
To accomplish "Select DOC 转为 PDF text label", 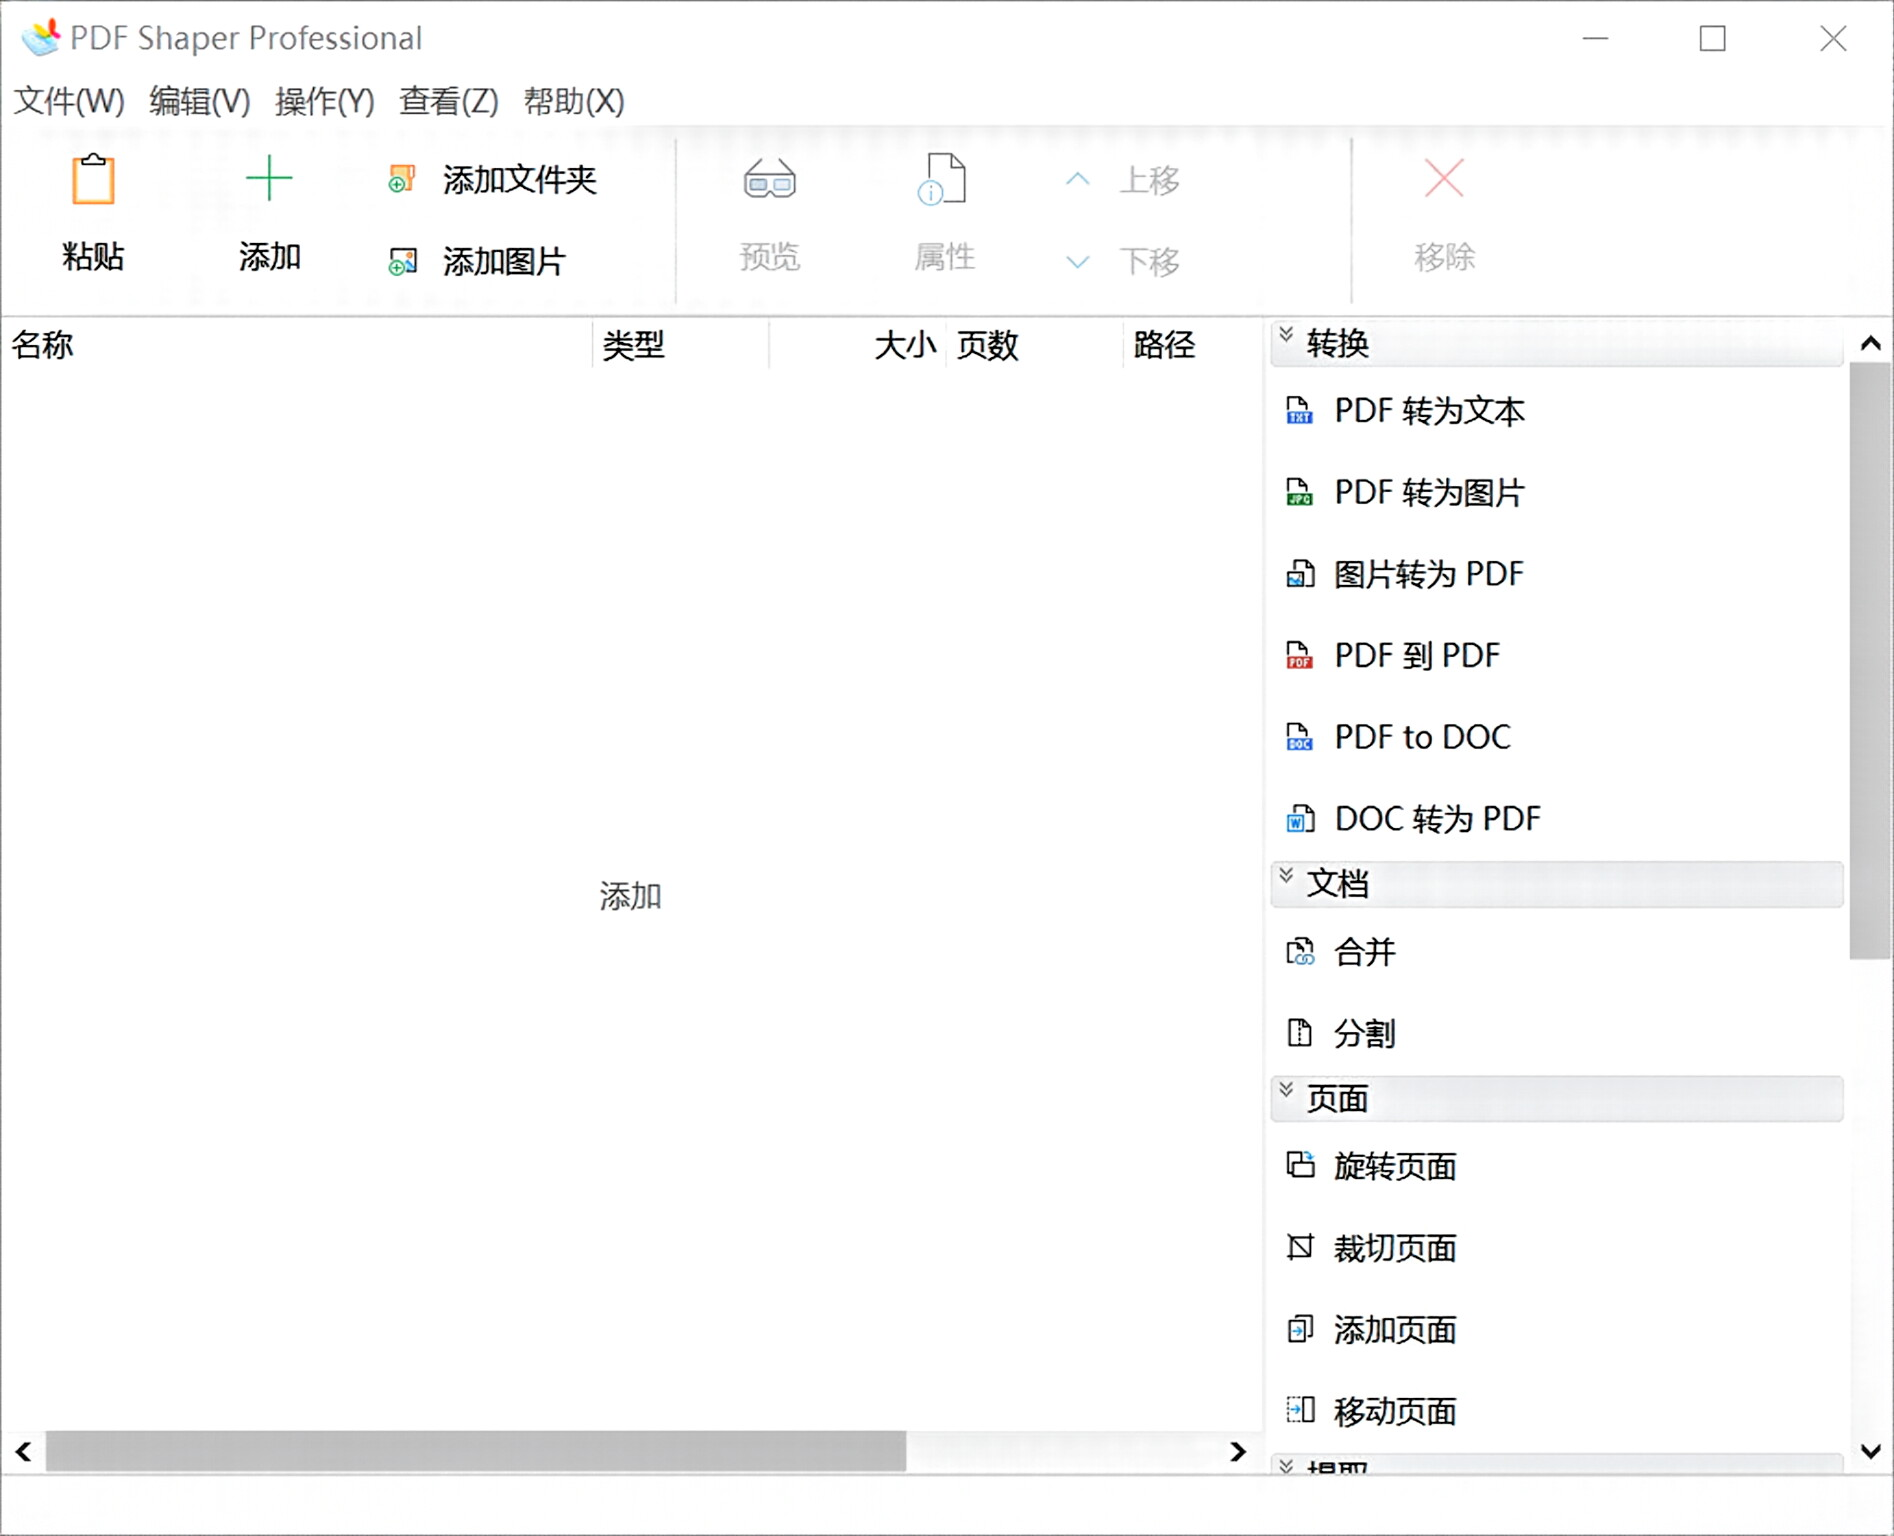I will coord(1438,819).
